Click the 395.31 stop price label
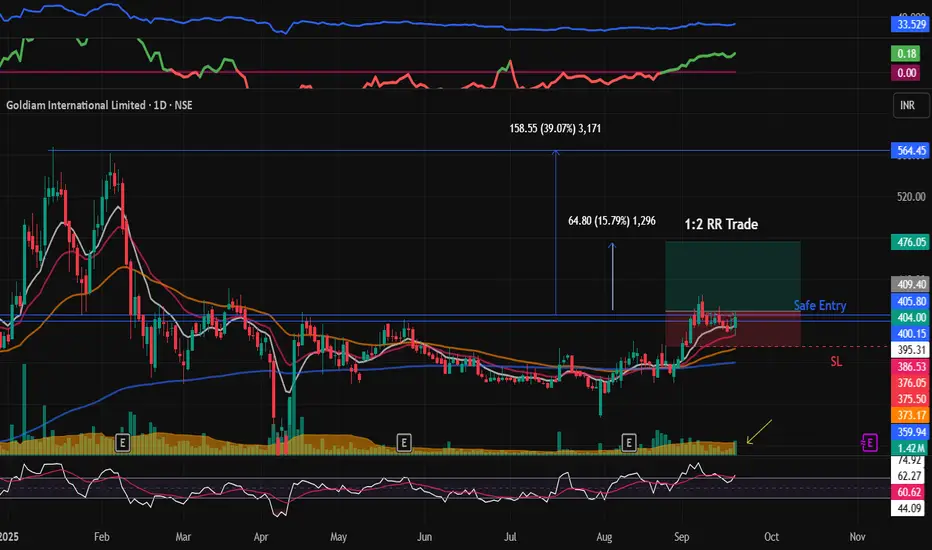Image resolution: width=932 pixels, height=550 pixels. point(911,350)
